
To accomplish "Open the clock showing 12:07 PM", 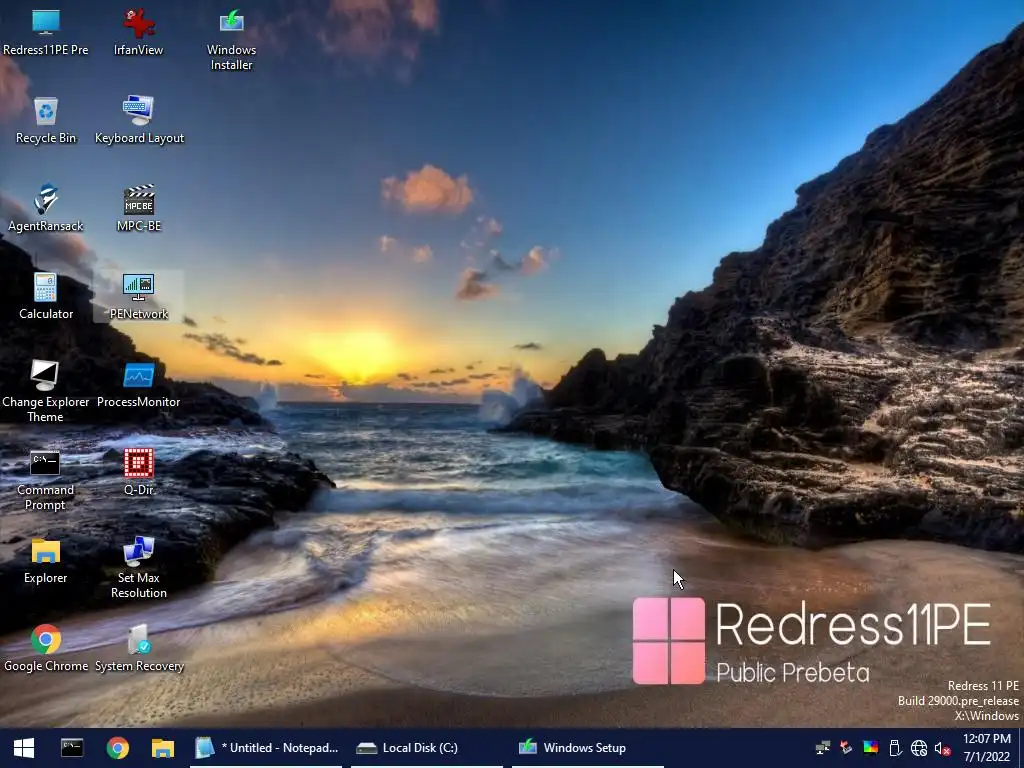I will (986, 748).
